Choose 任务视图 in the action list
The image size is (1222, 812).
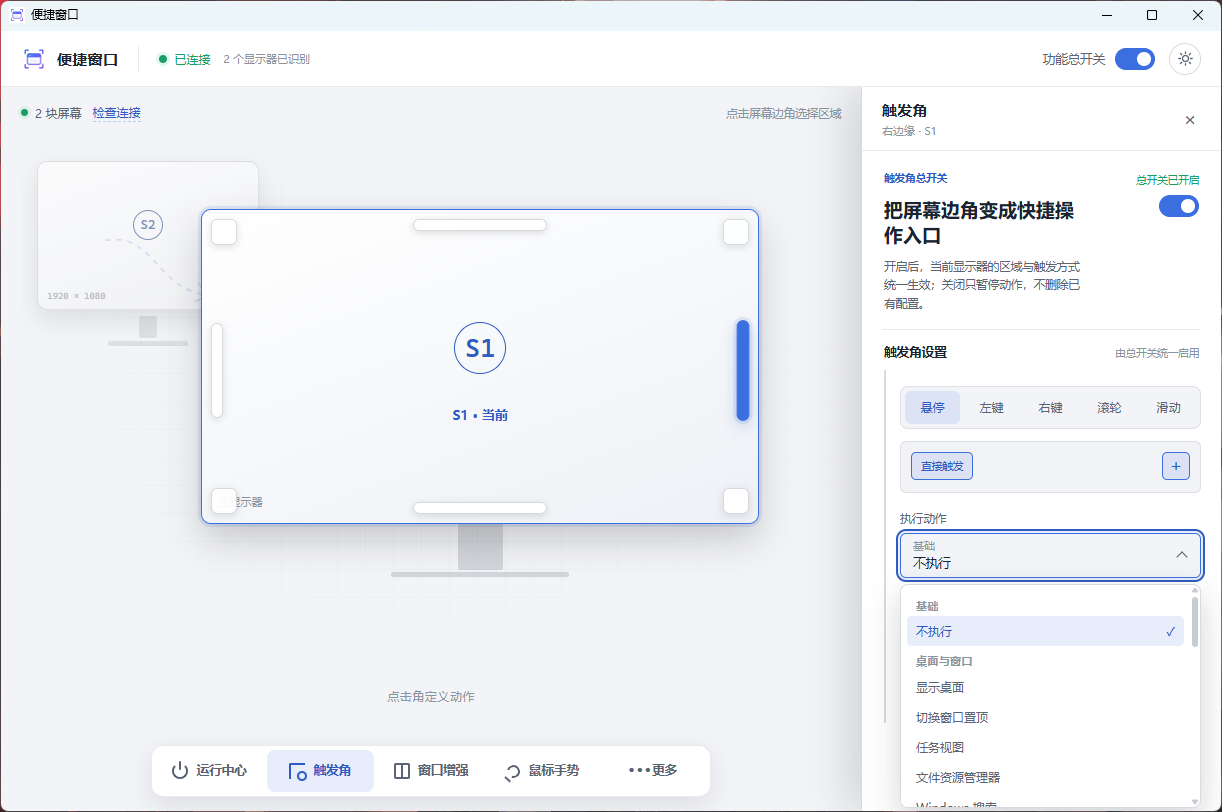tap(1045, 747)
